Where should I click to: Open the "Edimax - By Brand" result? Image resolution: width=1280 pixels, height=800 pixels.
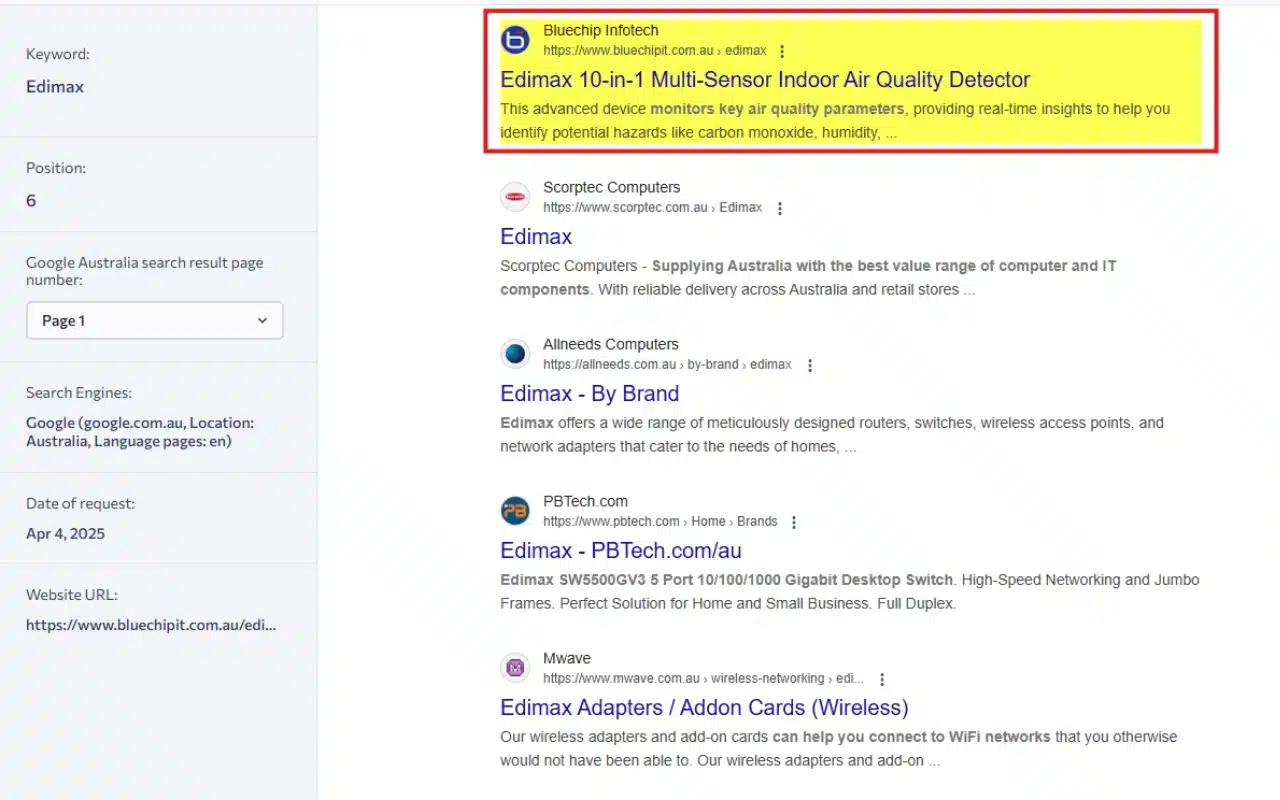589,394
